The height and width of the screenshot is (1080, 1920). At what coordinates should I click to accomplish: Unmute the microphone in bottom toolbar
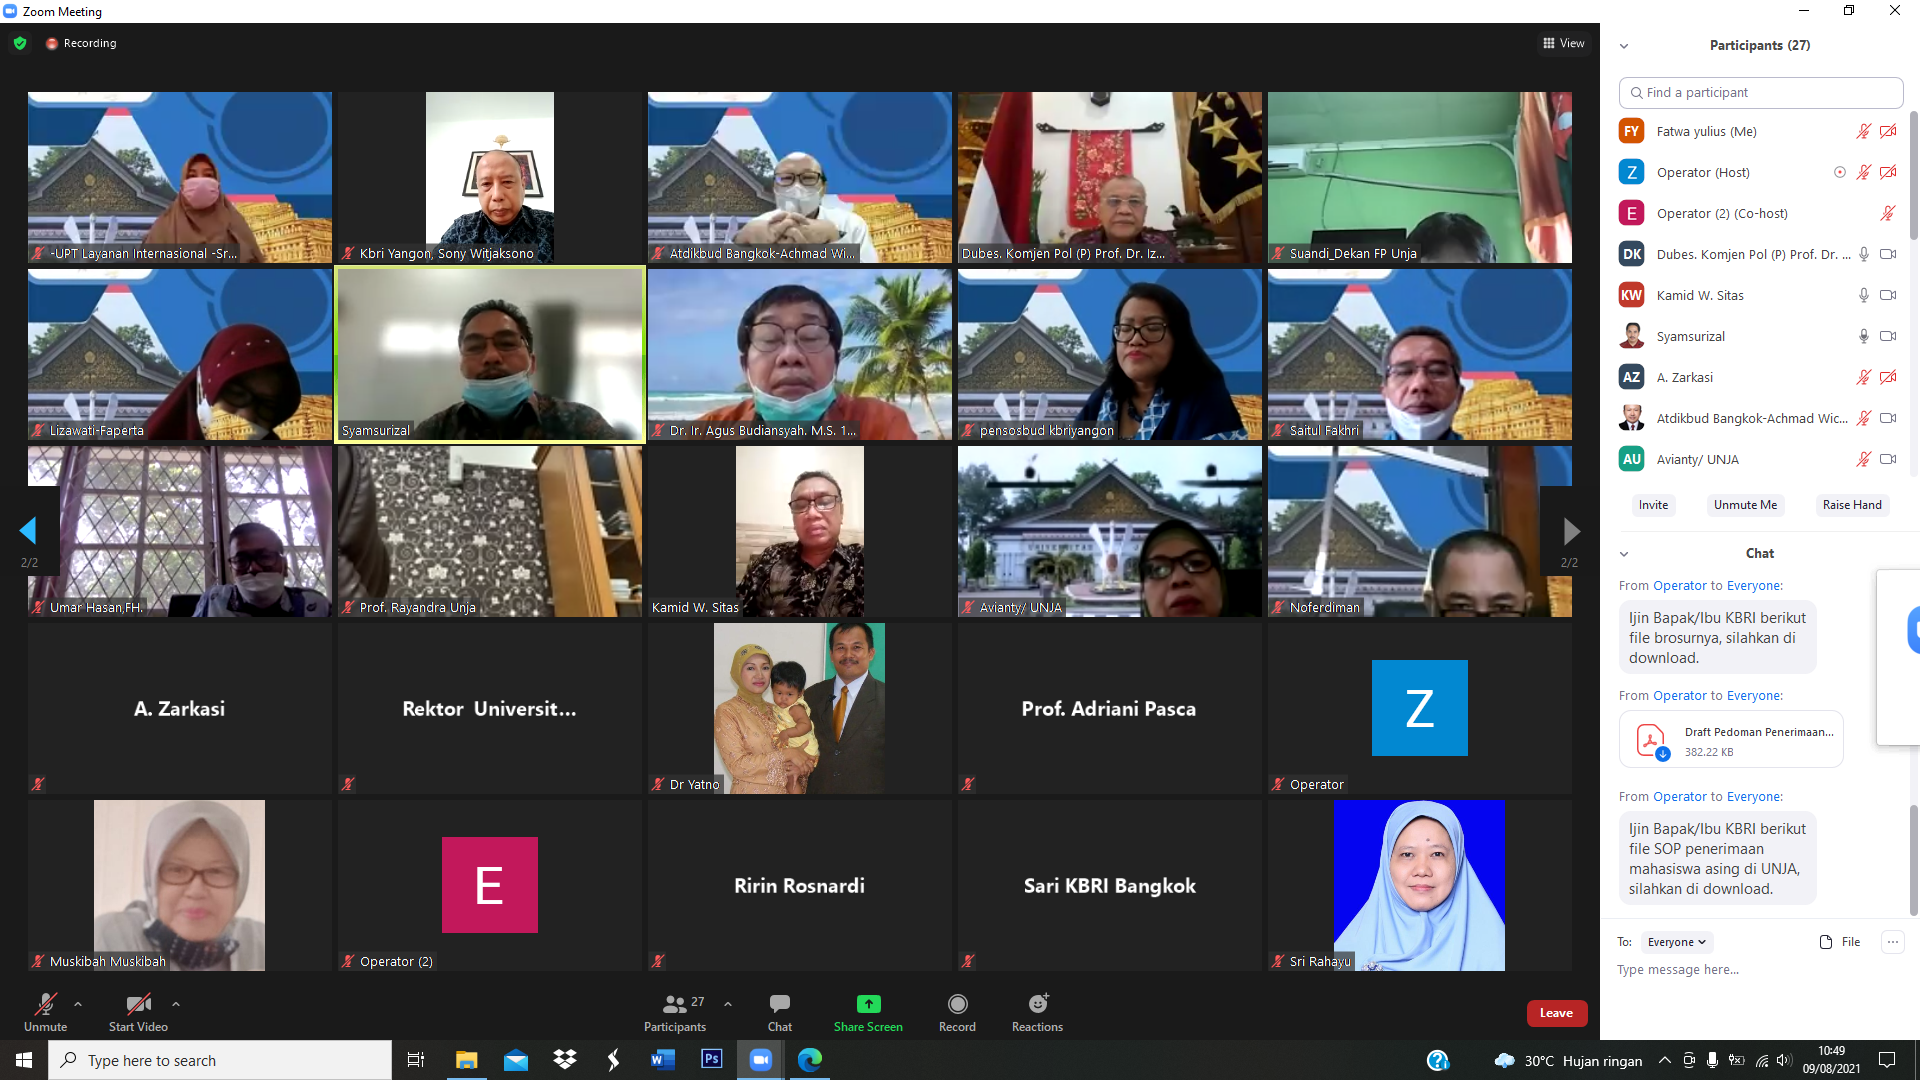[x=45, y=1004]
